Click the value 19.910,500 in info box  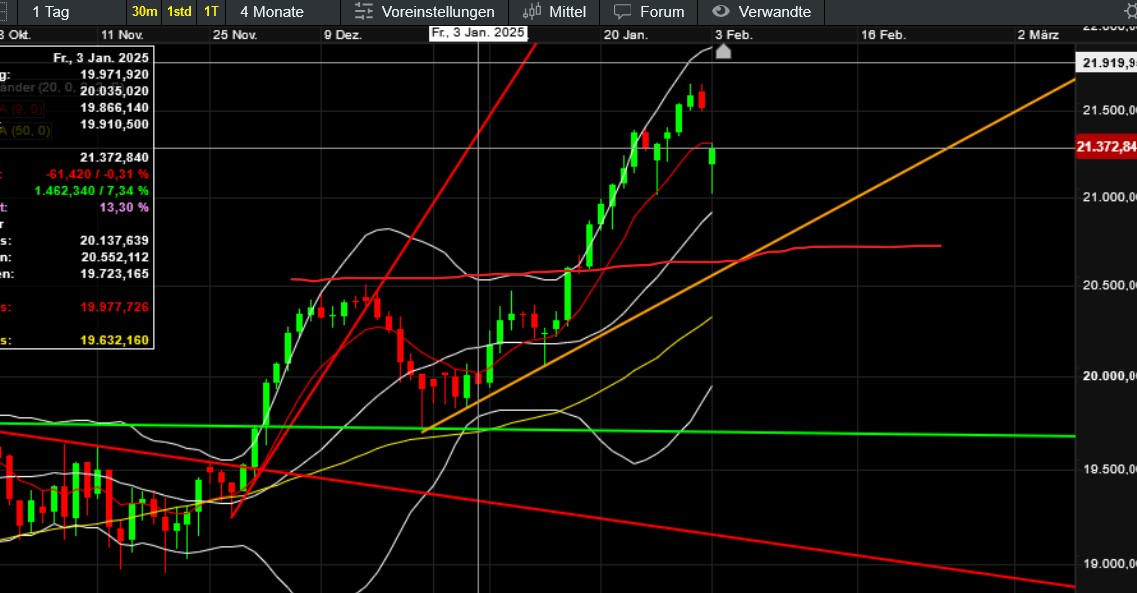114,125
